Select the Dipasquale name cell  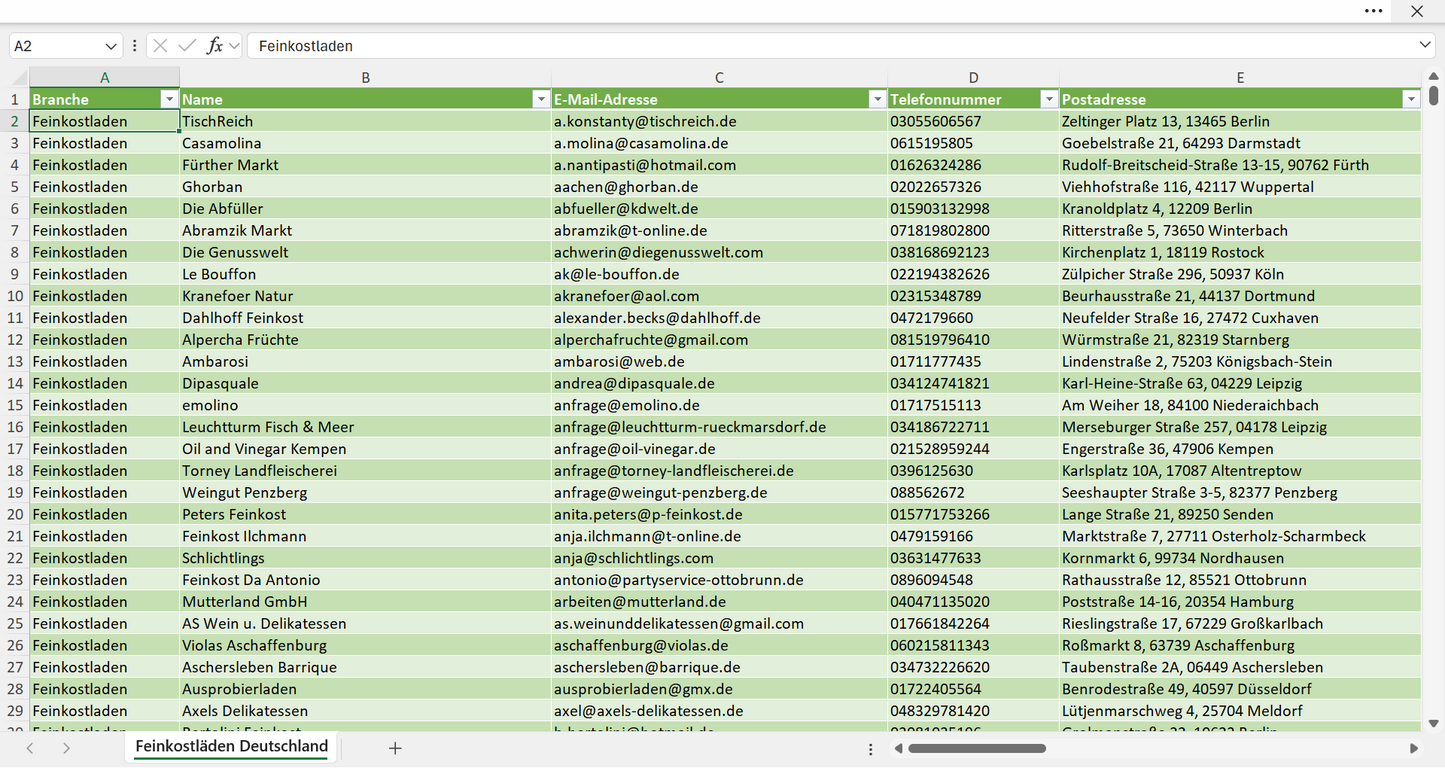coord(366,383)
